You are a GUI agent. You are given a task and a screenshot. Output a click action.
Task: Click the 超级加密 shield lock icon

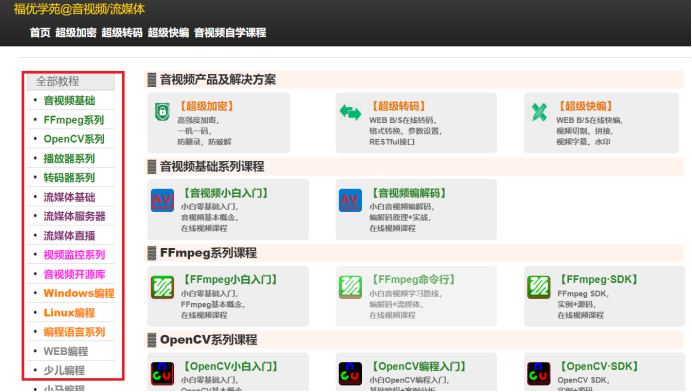tap(162, 112)
